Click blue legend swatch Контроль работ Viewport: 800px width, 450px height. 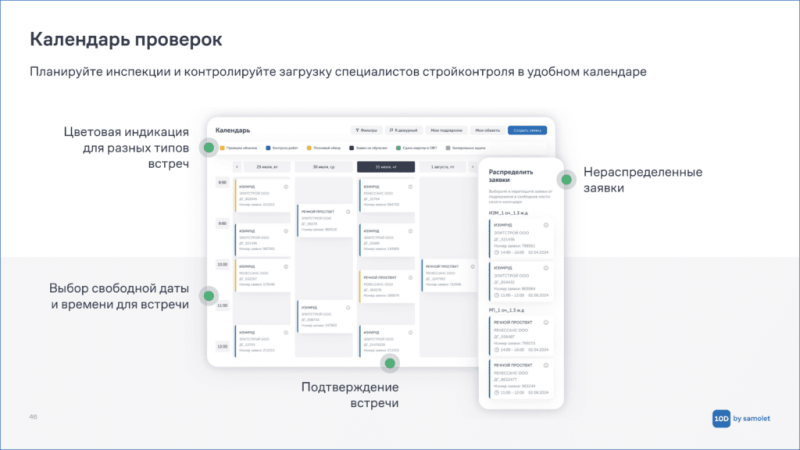click(268, 148)
